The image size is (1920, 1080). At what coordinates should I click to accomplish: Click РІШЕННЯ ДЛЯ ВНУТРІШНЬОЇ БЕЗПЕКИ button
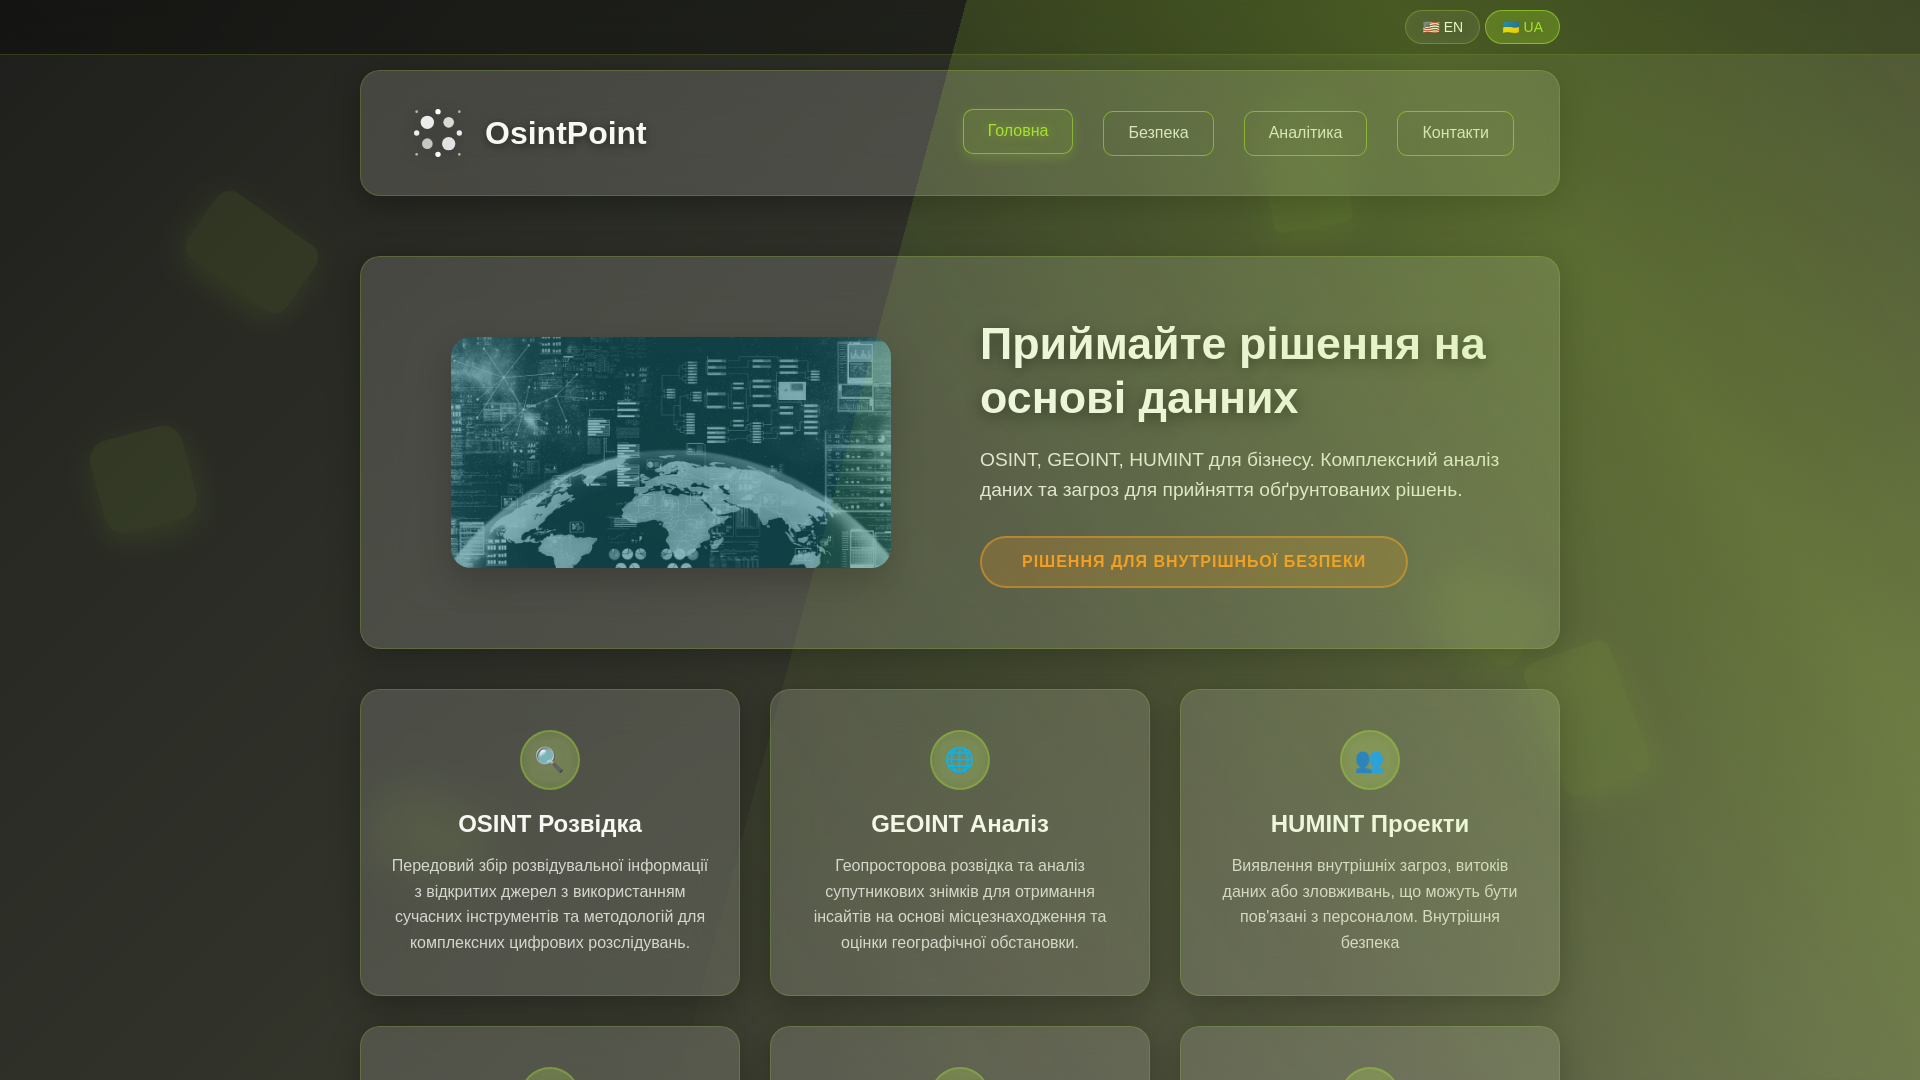click(x=1194, y=562)
